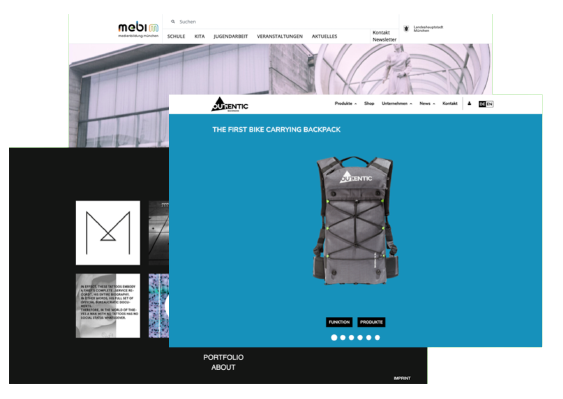Viewport: 563px width, 399px height.
Task: Expand the Unternehmen dropdown menu
Action: [x=397, y=103]
